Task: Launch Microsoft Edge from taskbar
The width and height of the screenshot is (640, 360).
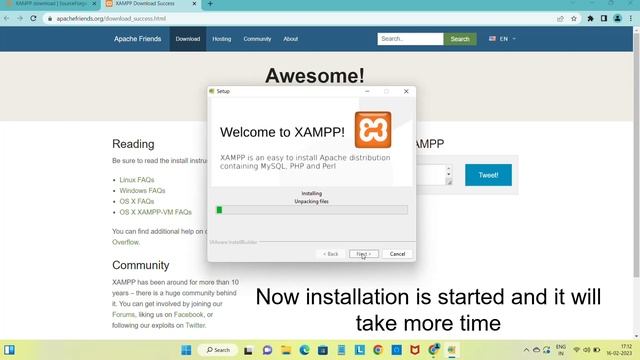Action: pos(304,350)
